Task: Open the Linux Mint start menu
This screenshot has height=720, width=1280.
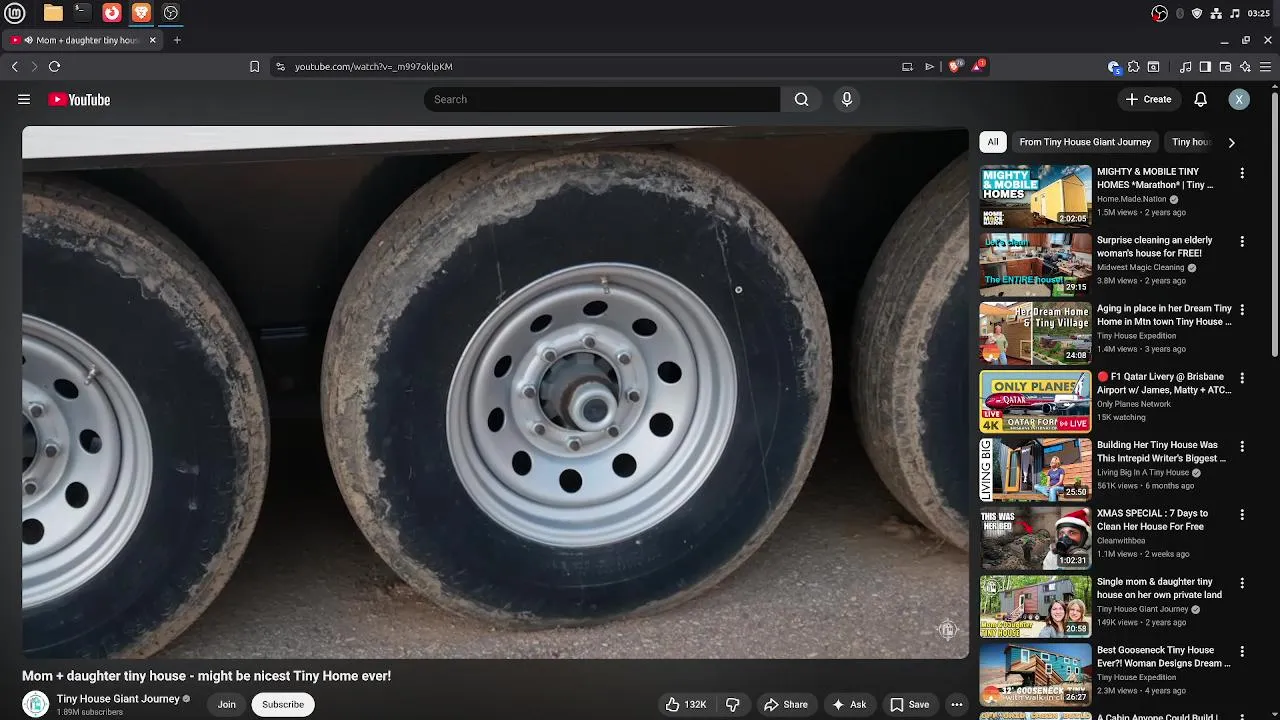Action: [x=17, y=13]
